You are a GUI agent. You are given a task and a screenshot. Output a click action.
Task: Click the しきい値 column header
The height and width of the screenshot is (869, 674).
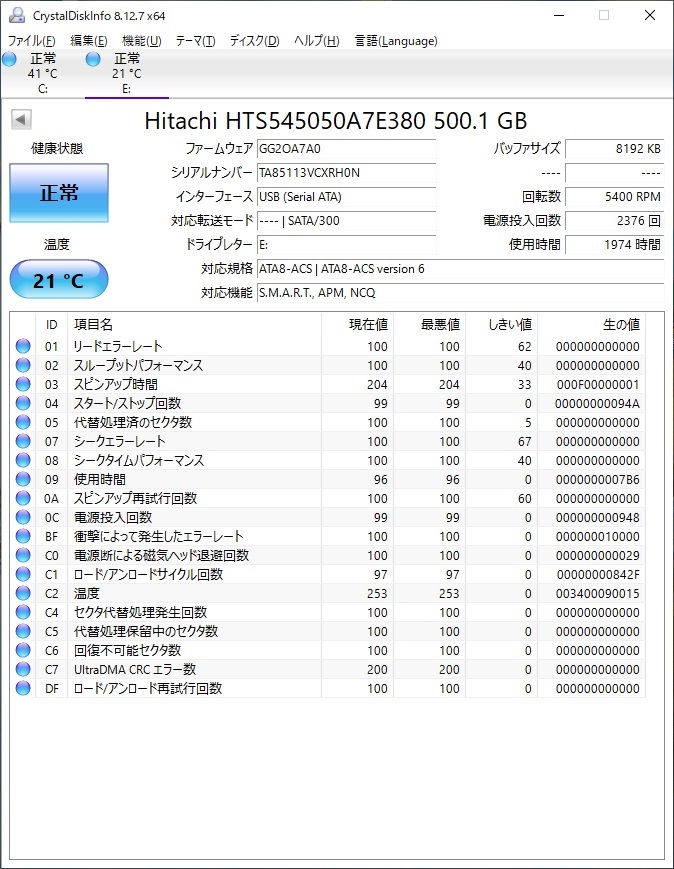click(x=502, y=325)
